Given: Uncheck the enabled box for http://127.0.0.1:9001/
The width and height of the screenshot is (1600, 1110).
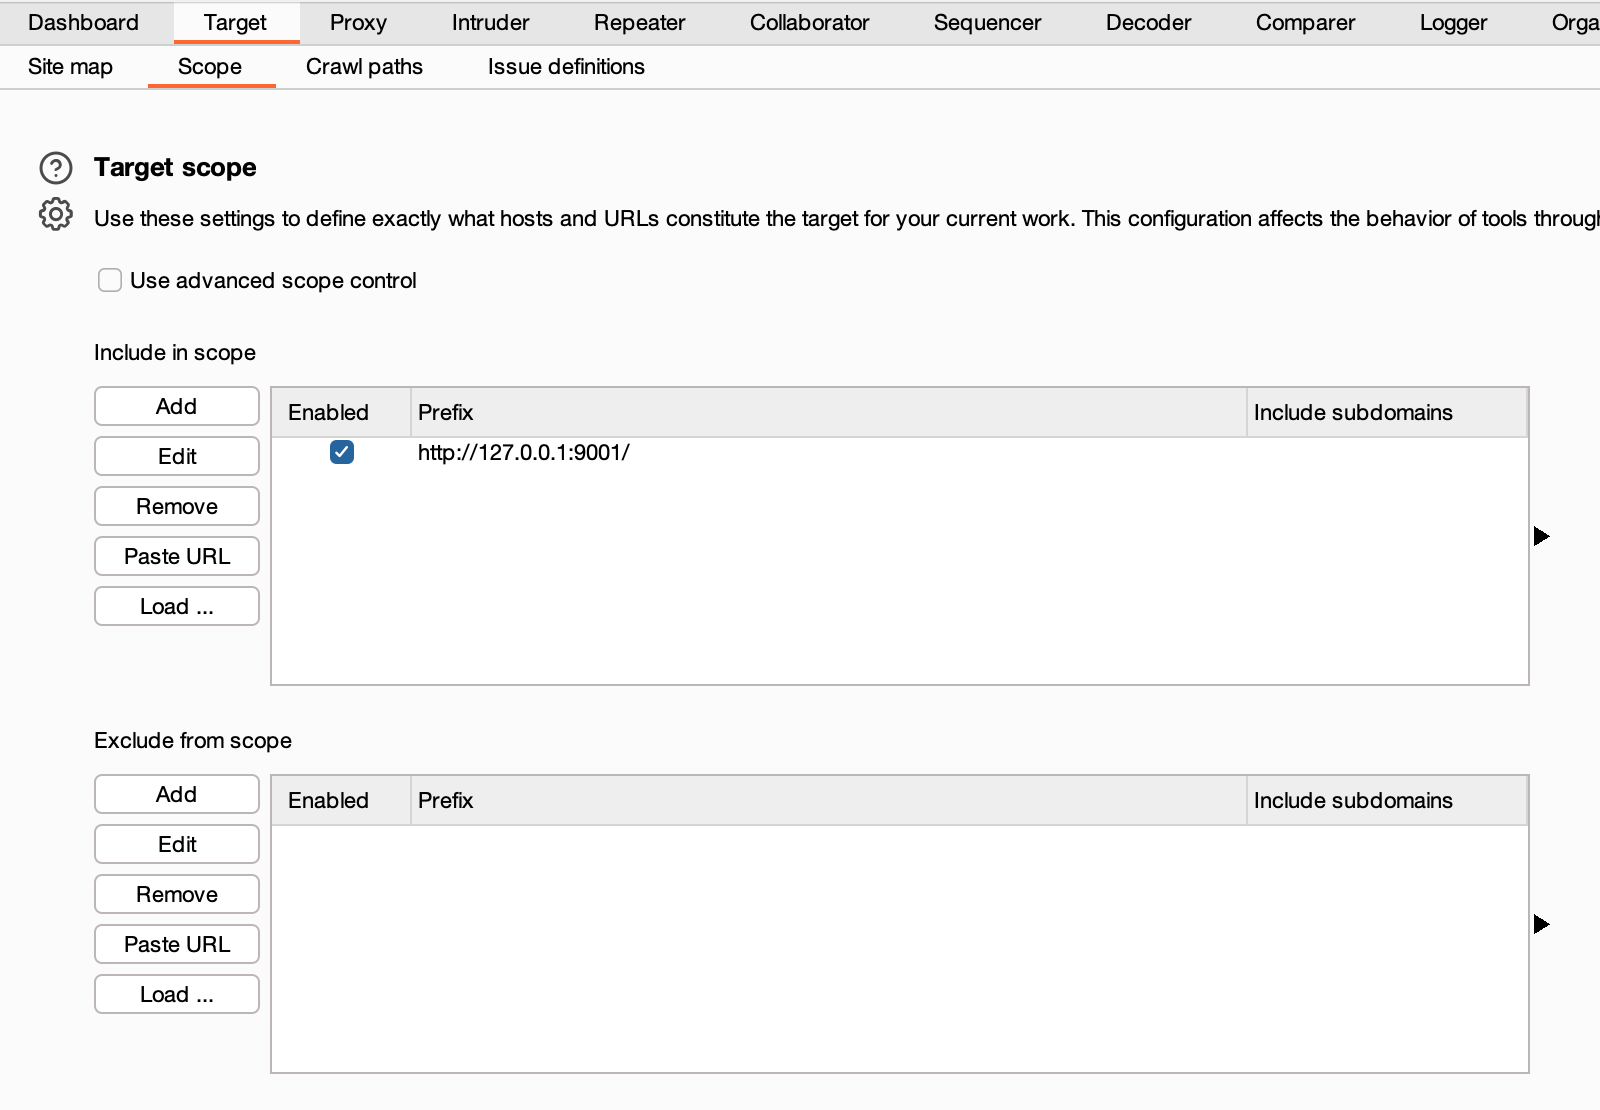Looking at the screenshot, I should click(x=342, y=453).
